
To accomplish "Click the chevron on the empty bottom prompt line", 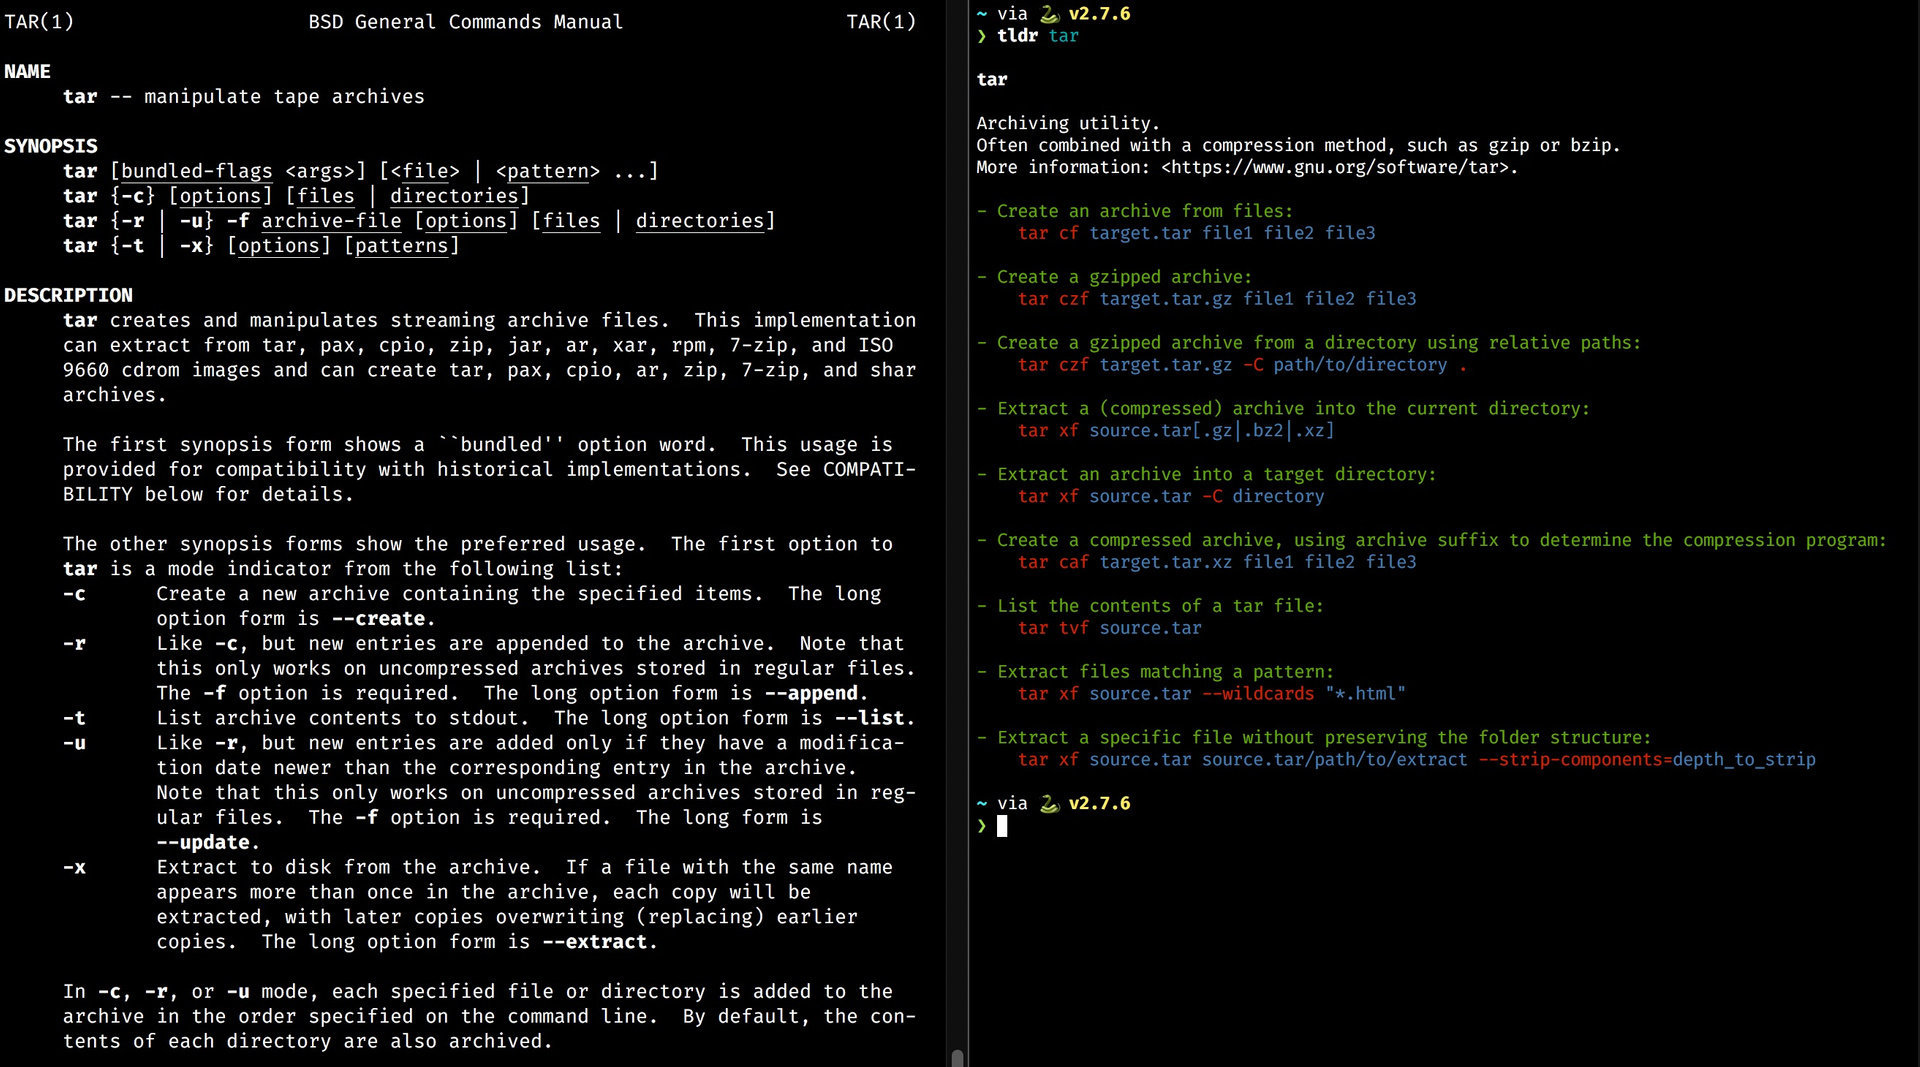I will tap(982, 826).
